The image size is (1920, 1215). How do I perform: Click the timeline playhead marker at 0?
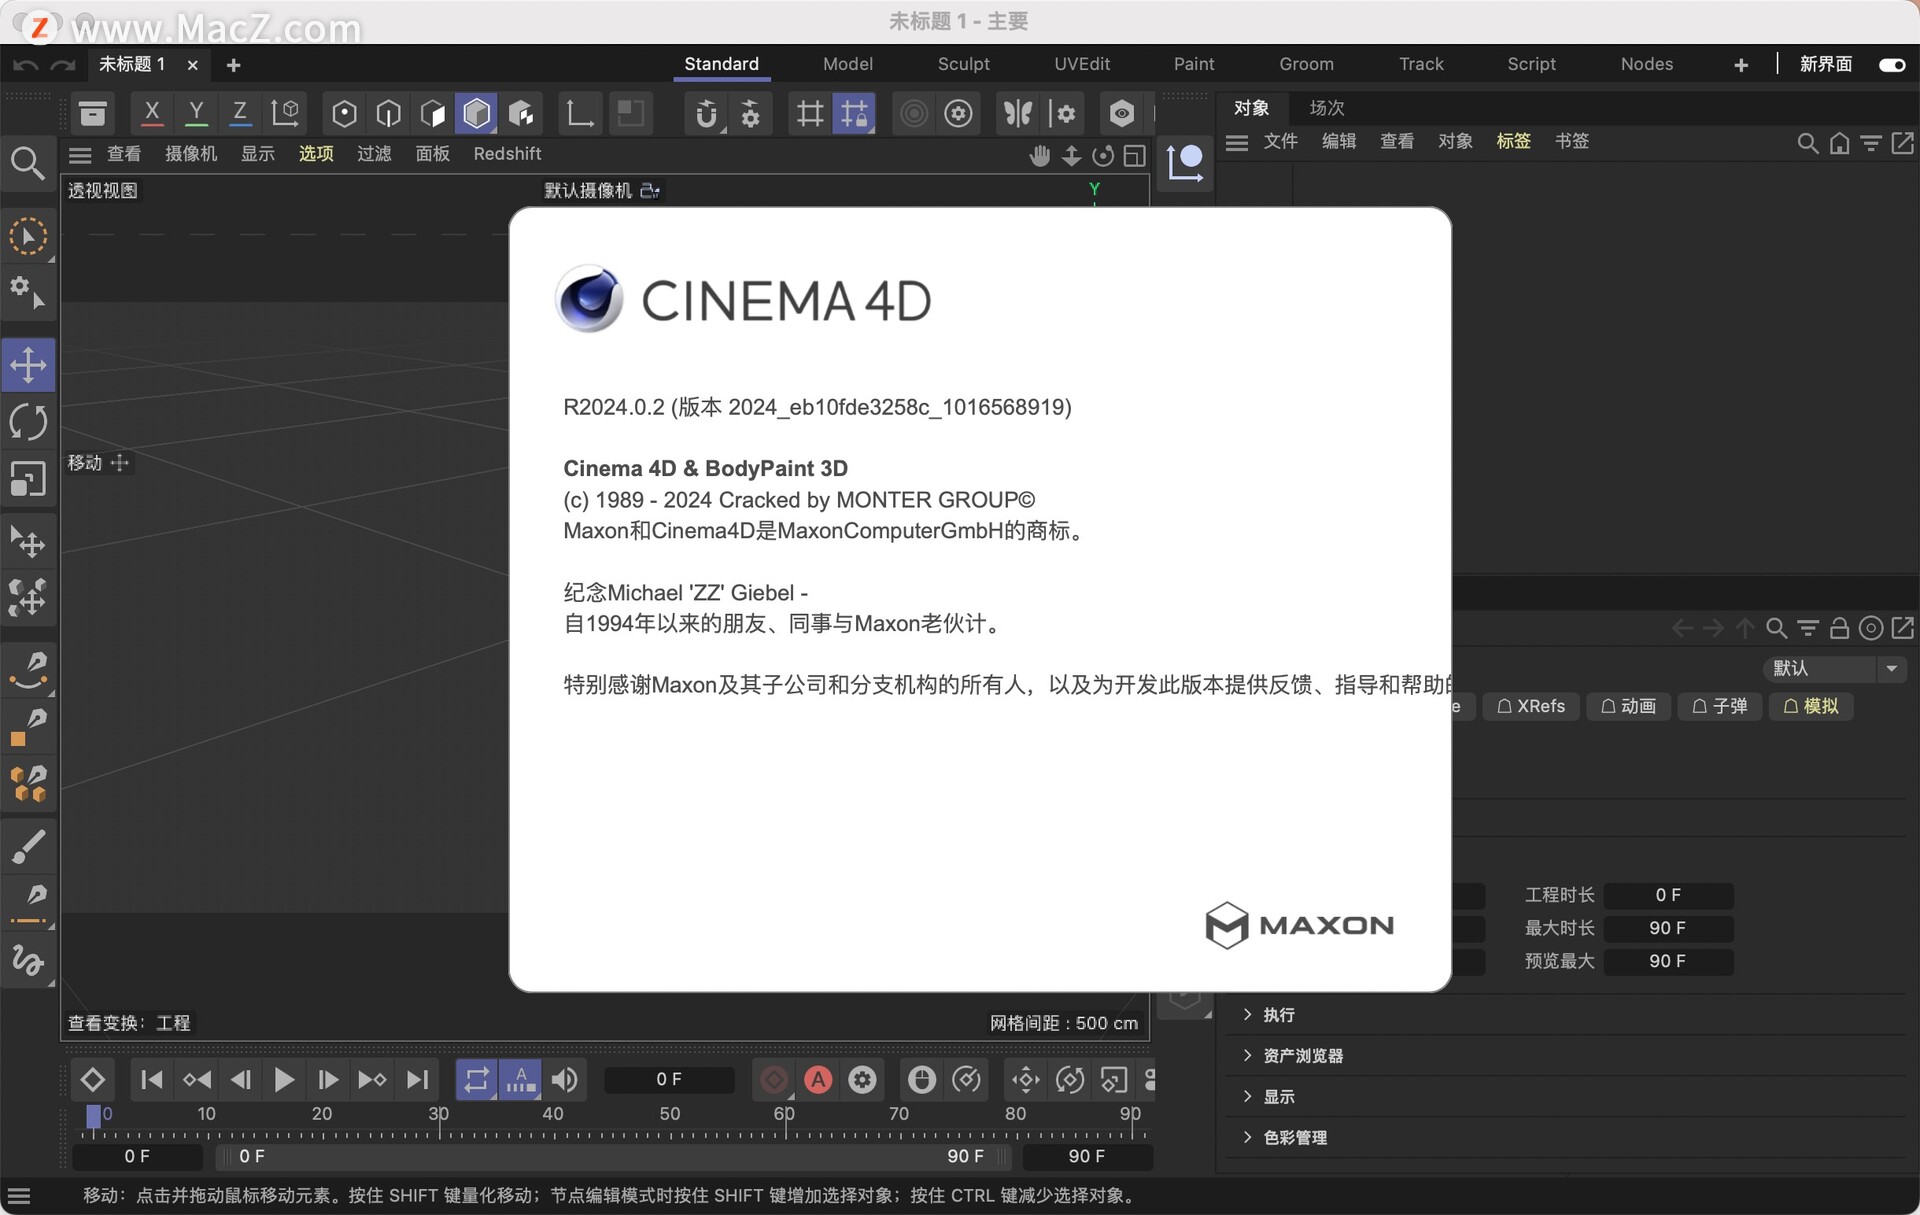93,1116
